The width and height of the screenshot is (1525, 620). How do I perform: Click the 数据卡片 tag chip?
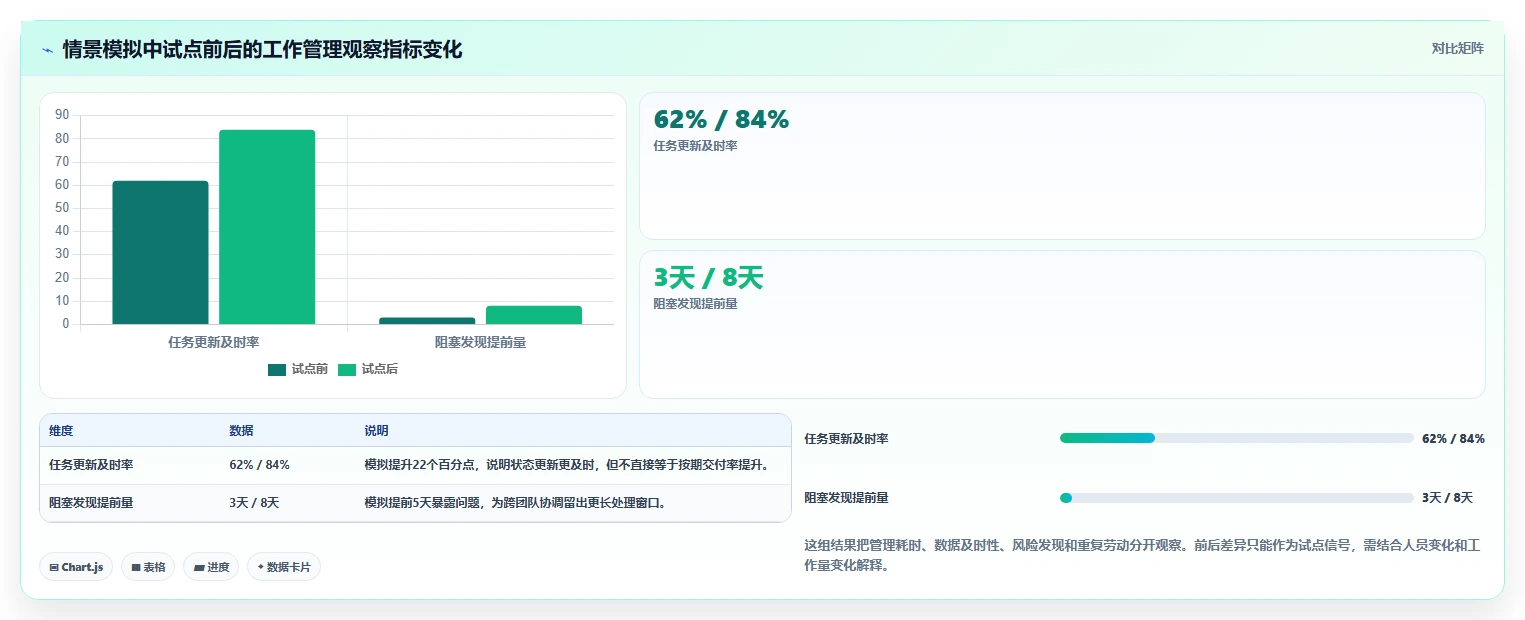(x=284, y=567)
